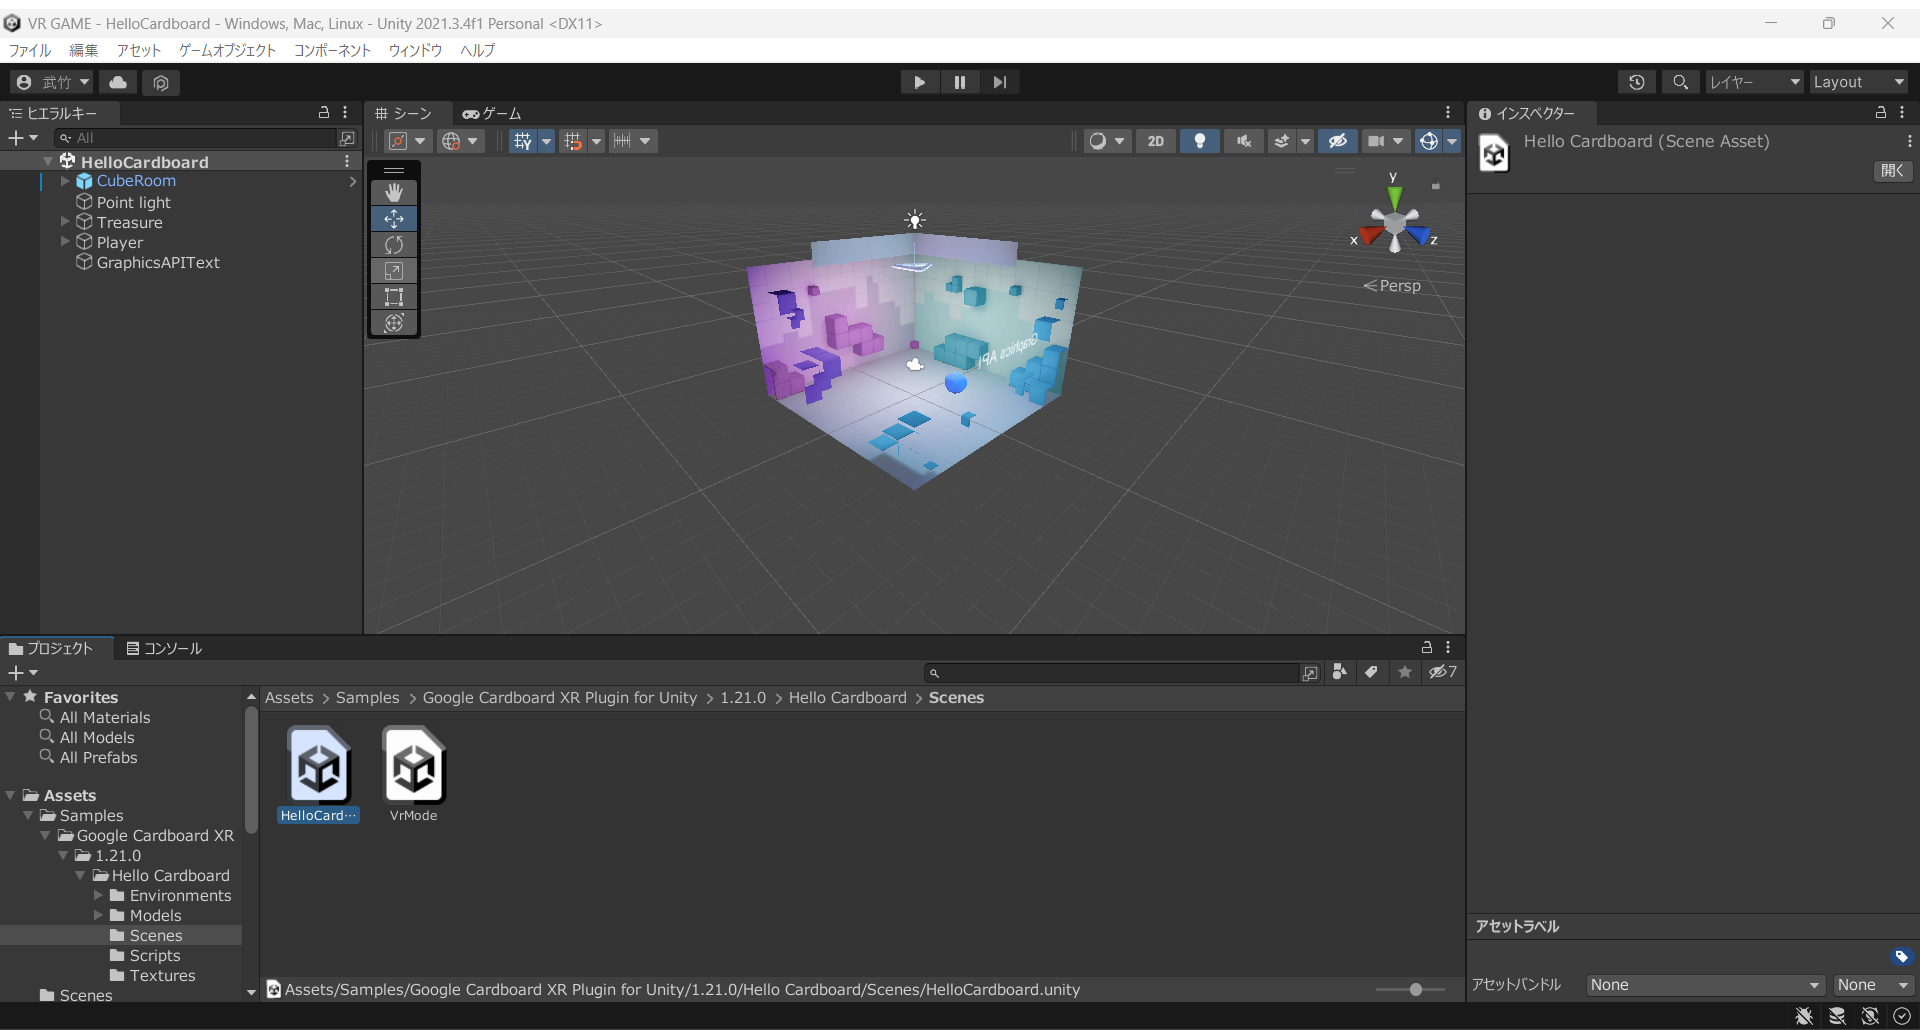Image resolution: width=1920 pixels, height=1030 pixels.
Task: Click the Pause button
Action: [959, 82]
